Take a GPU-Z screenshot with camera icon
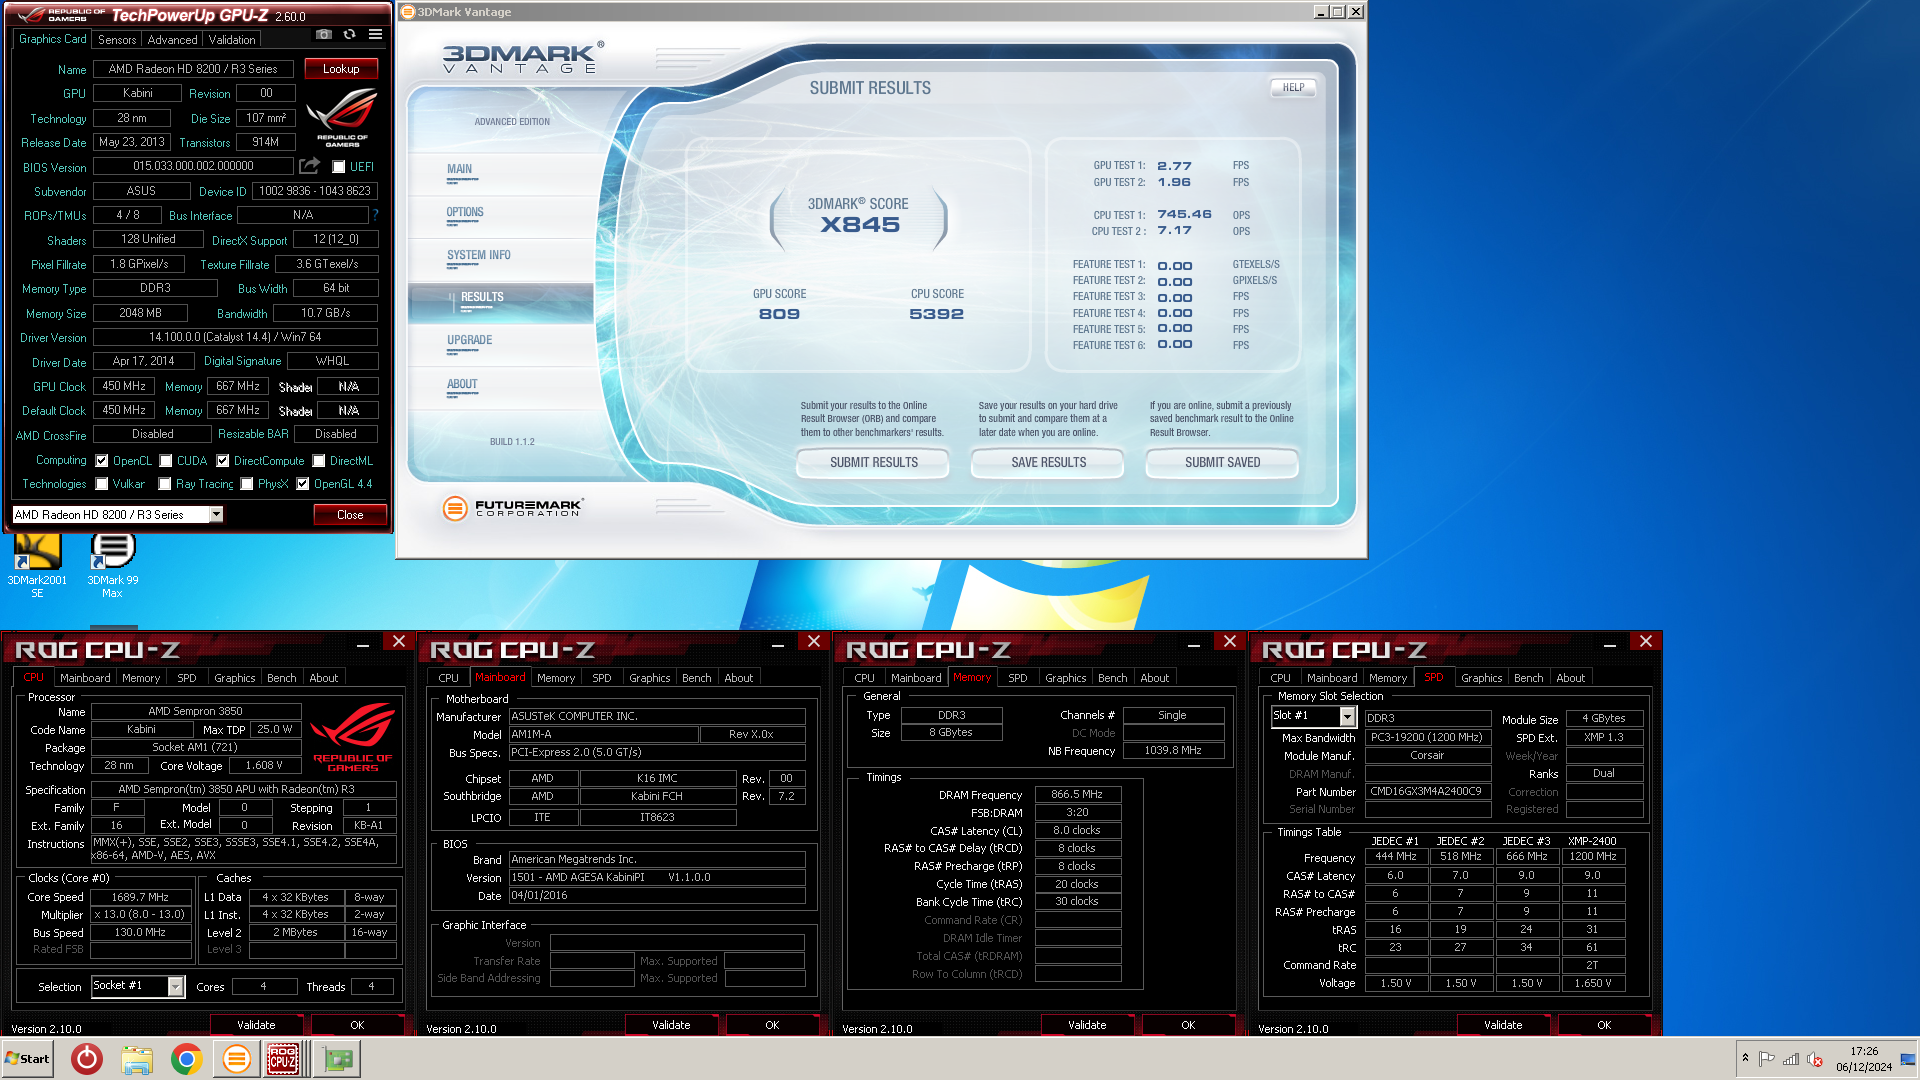This screenshot has height=1080, width=1920. (x=324, y=34)
